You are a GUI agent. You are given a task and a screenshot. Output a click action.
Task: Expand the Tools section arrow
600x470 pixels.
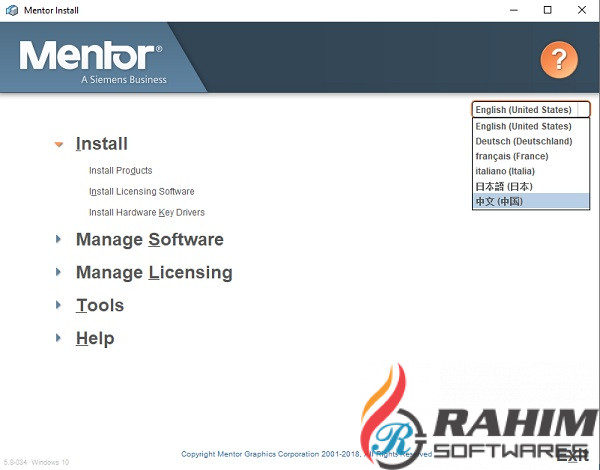(x=58, y=305)
